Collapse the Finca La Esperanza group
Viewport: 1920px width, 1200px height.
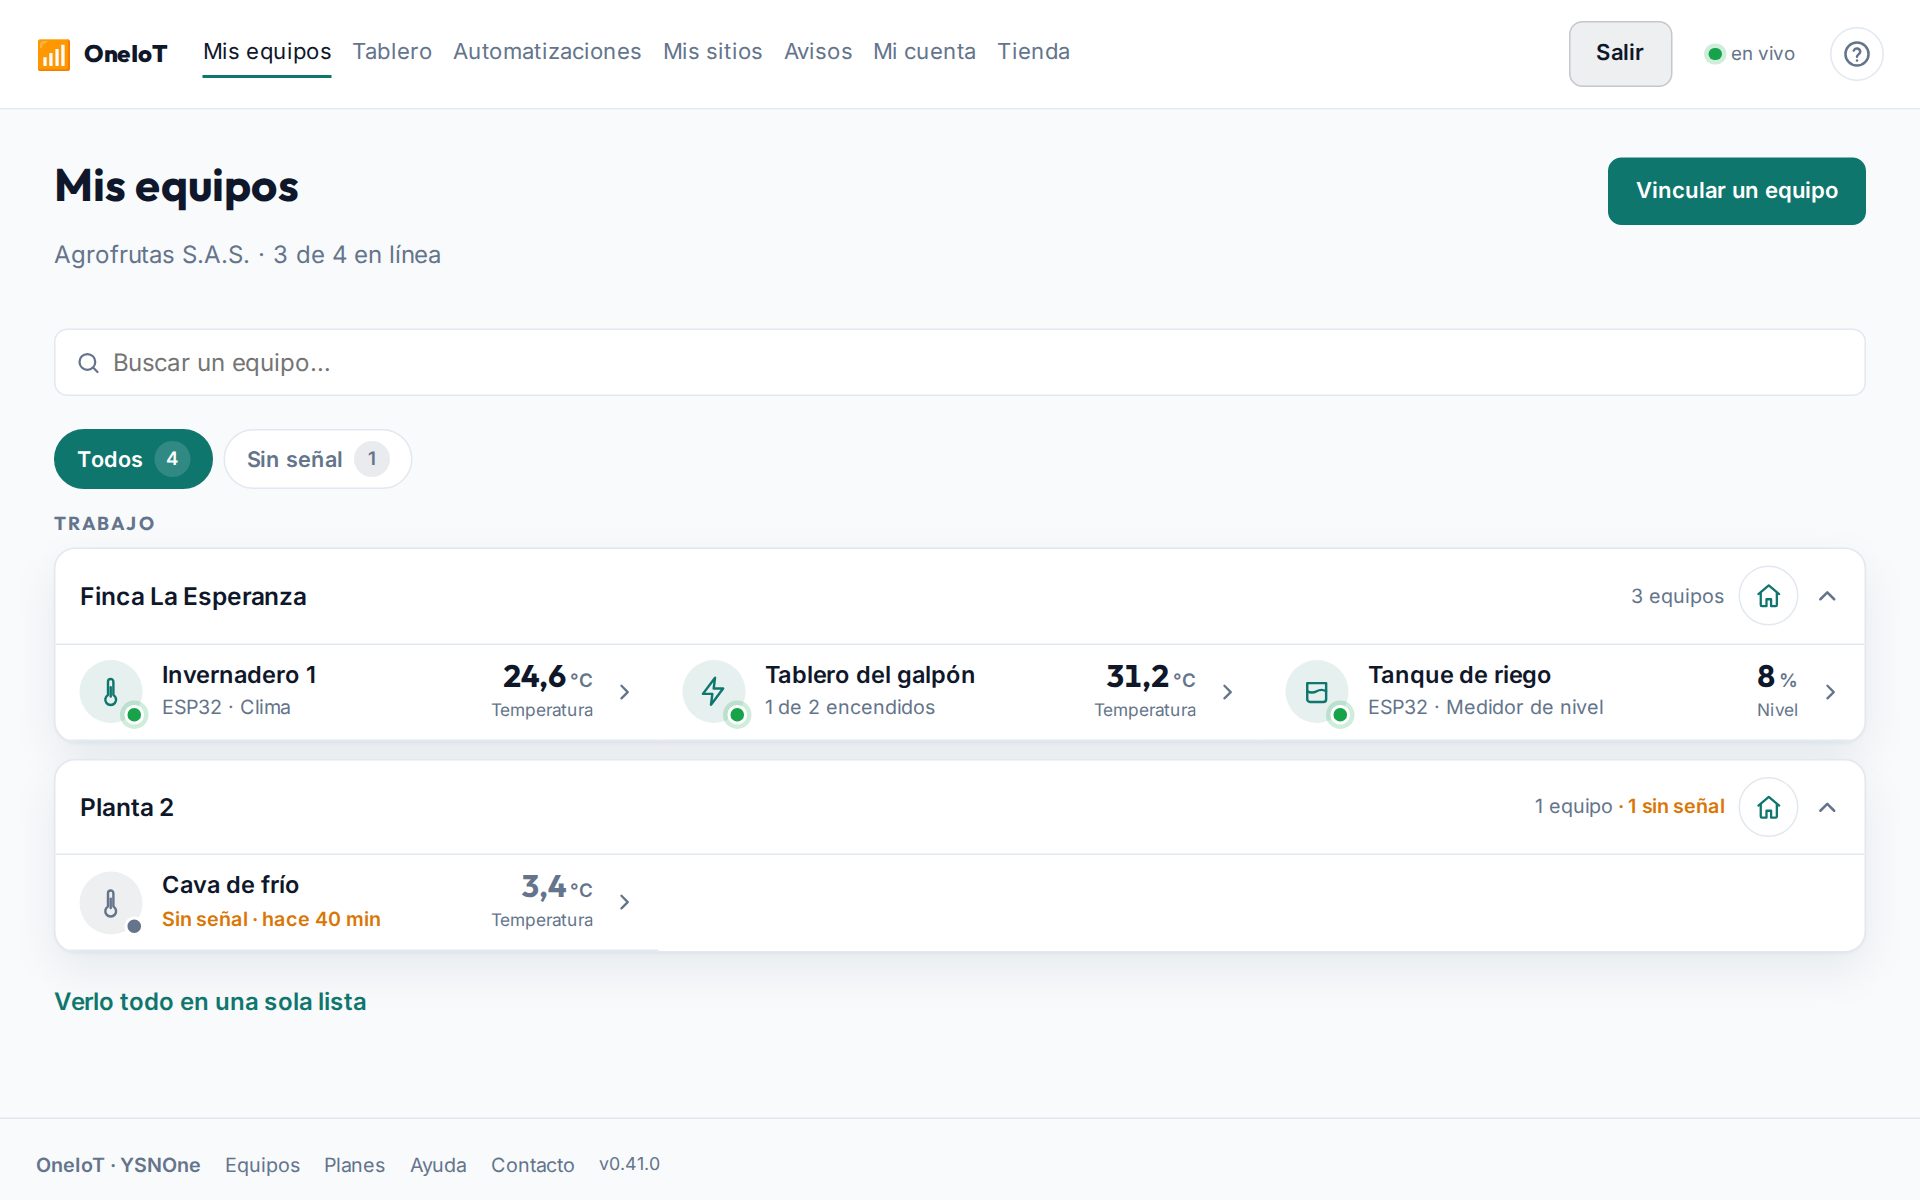1827,596
